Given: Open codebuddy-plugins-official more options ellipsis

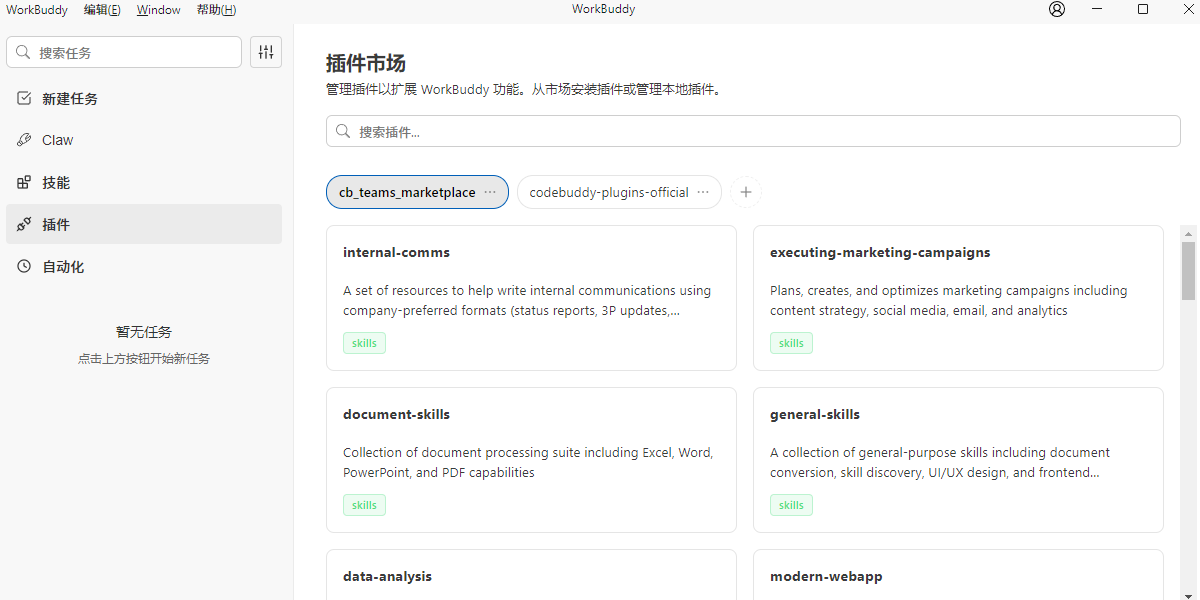Looking at the screenshot, I should (703, 192).
